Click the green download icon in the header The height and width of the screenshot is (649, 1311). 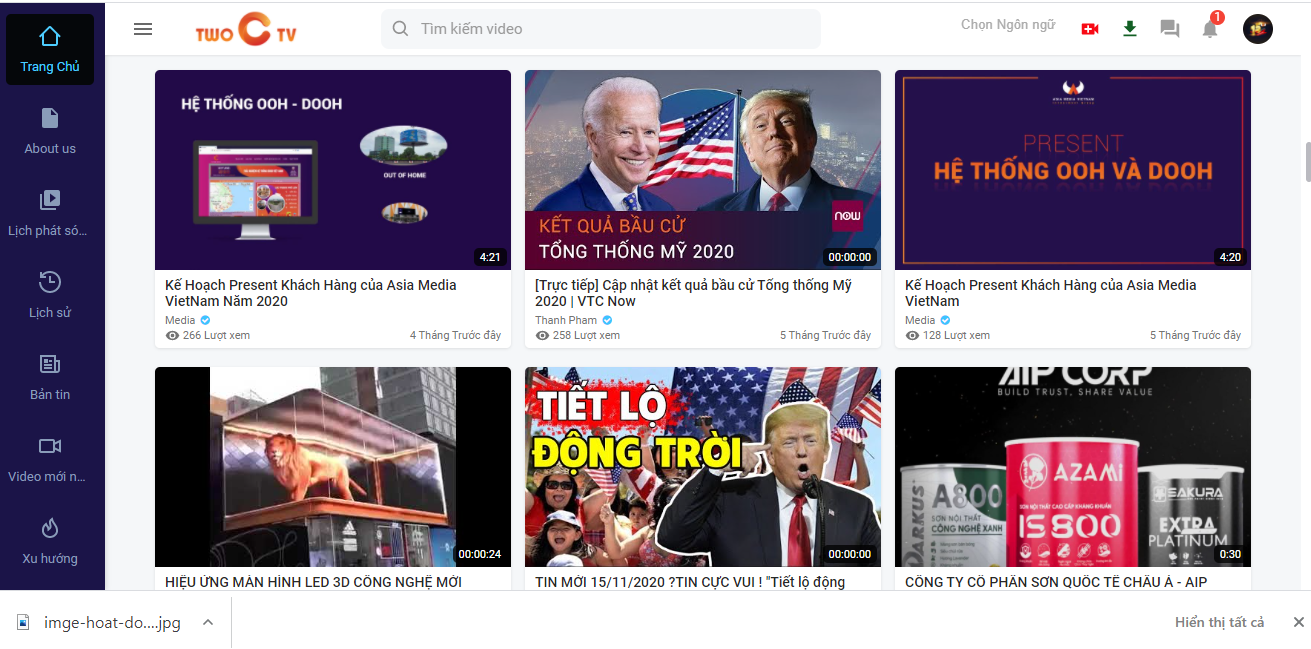[1130, 29]
